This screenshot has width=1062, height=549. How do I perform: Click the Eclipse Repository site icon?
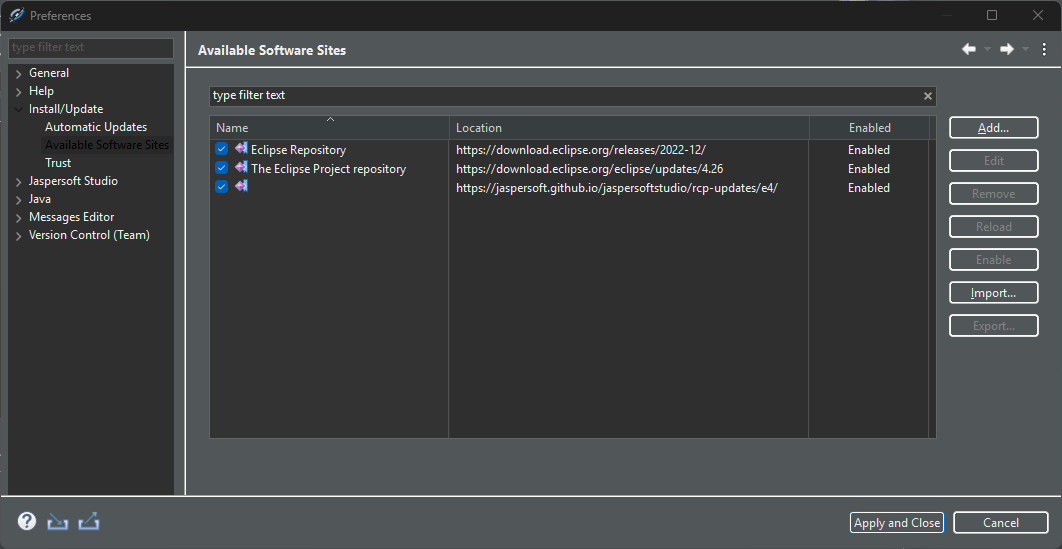[x=241, y=148]
